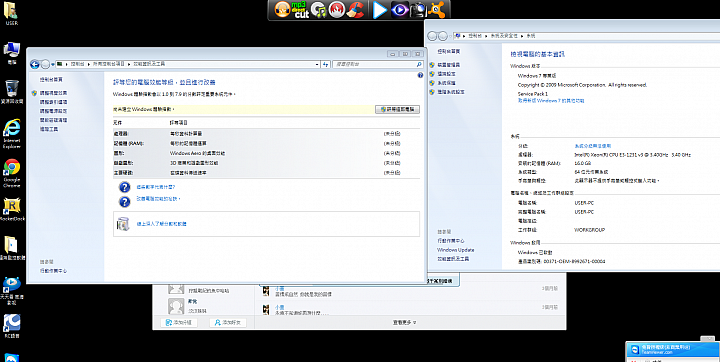Image resolution: width=720 pixels, height=362 pixels.
Task: Launch Google Chrome from the desktop
Action: coord(12,174)
